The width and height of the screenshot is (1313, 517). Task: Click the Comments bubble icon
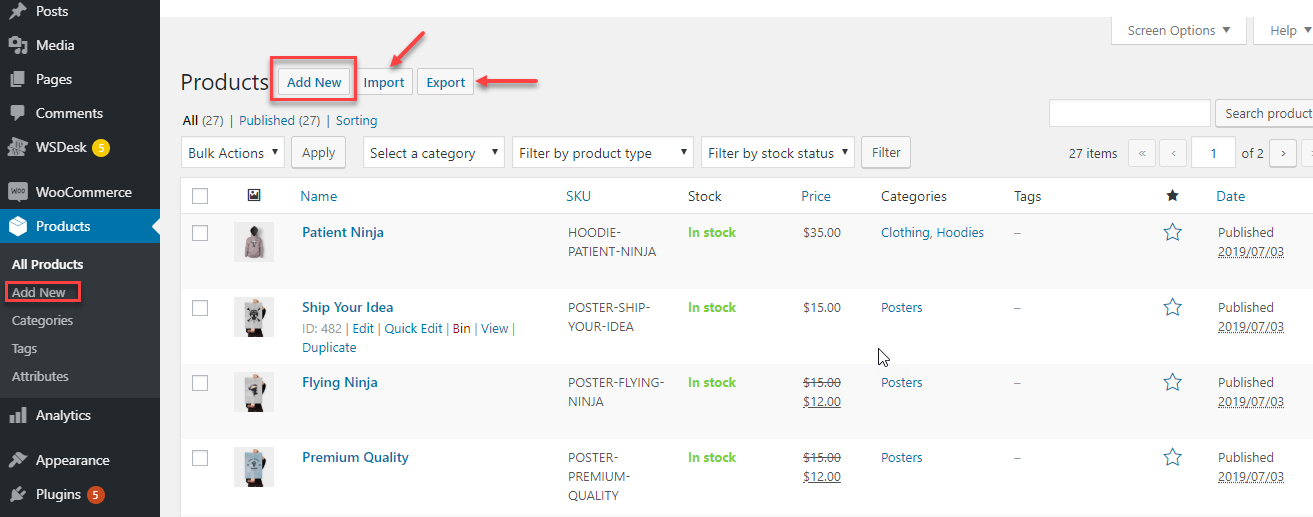point(18,113)
